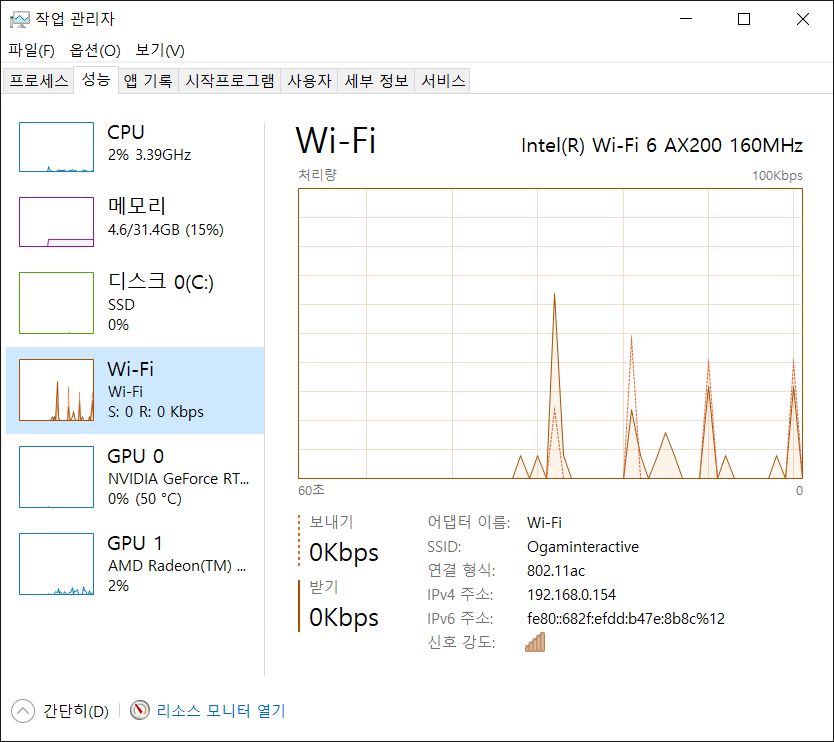Click the 리소스 모니터 열기 link

[220, 711]
